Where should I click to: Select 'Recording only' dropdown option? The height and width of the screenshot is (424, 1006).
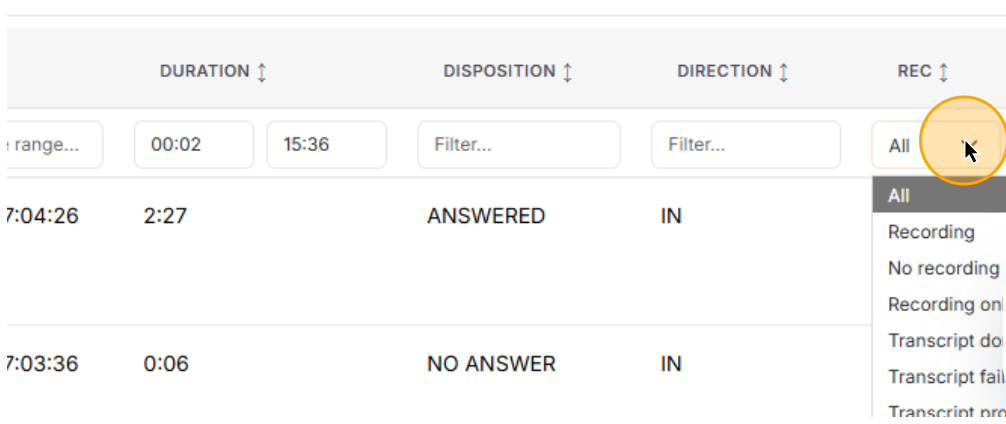coord(944,304)
